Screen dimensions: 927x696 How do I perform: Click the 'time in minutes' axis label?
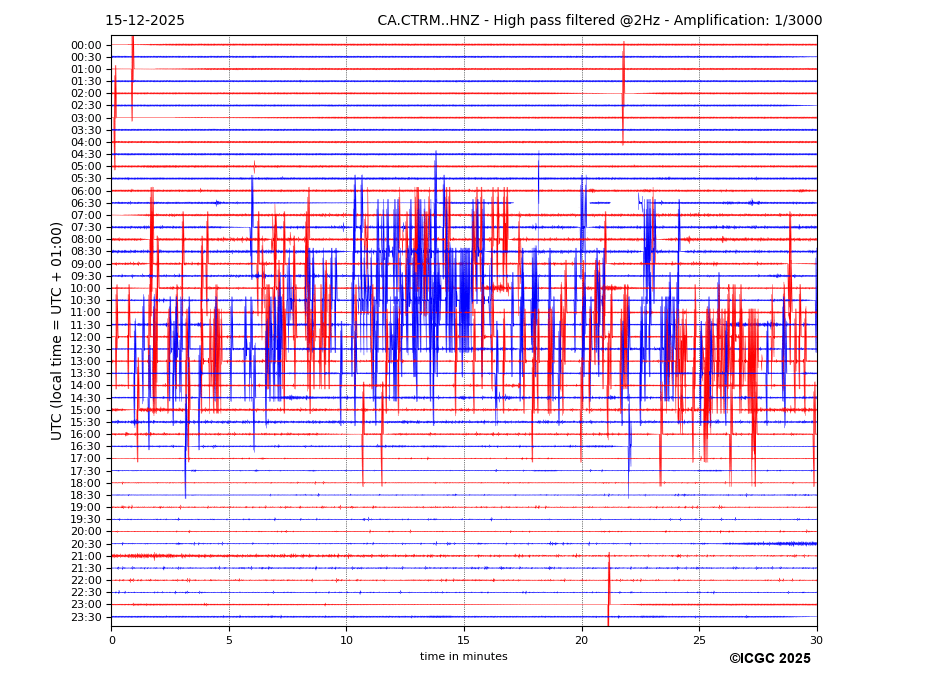tap(463, 657)
